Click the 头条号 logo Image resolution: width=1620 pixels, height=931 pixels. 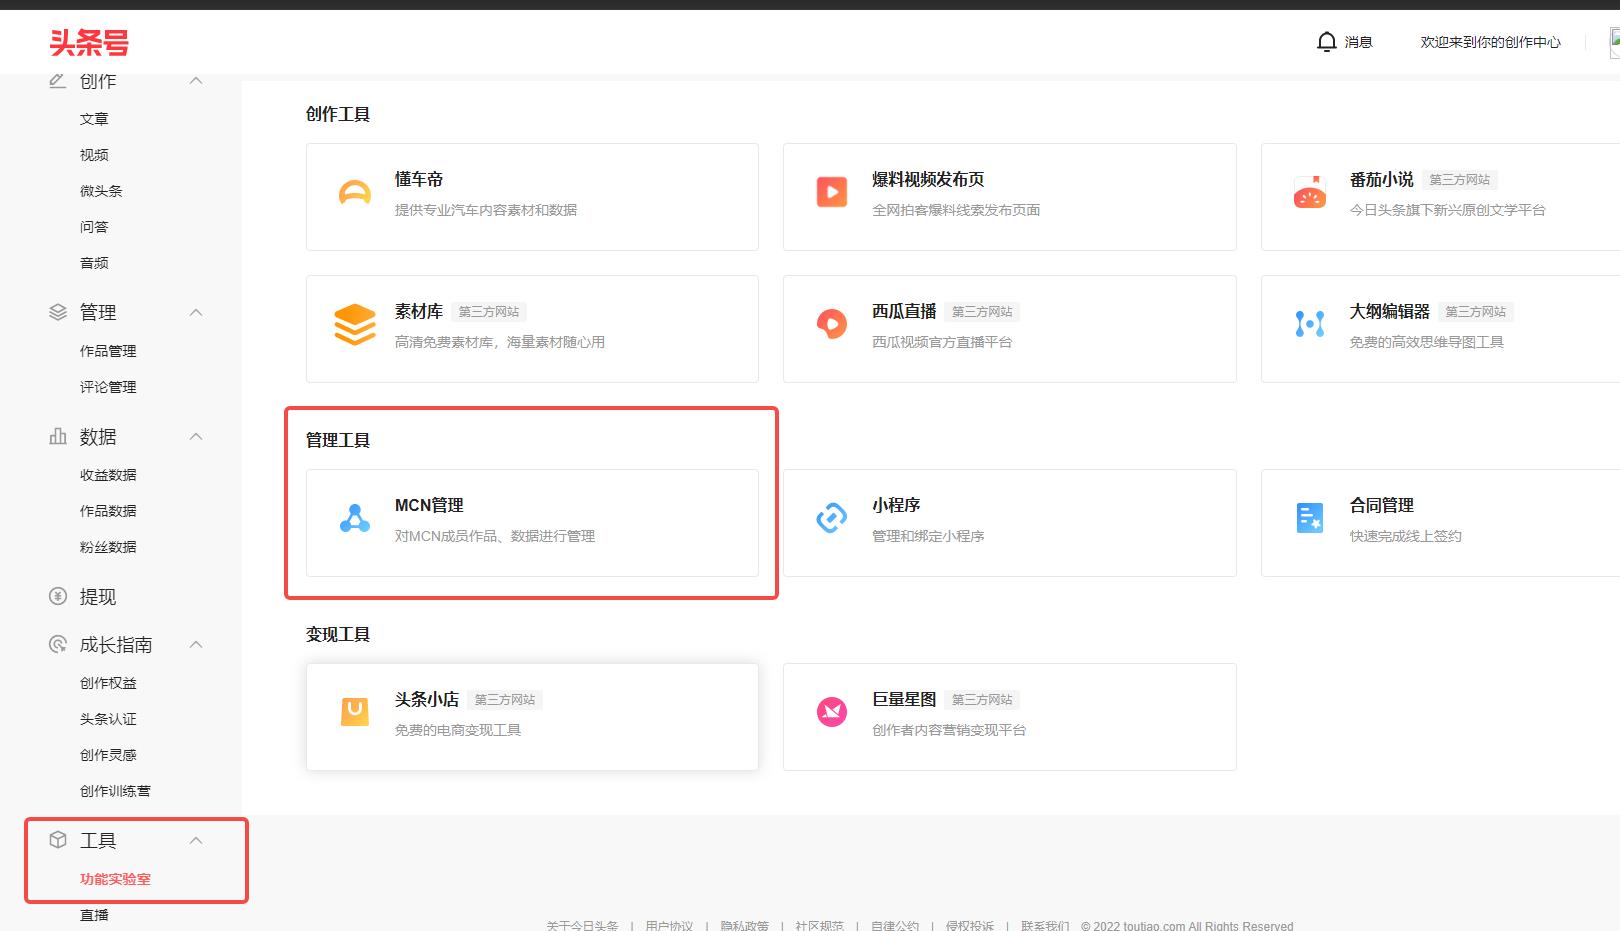89,43
